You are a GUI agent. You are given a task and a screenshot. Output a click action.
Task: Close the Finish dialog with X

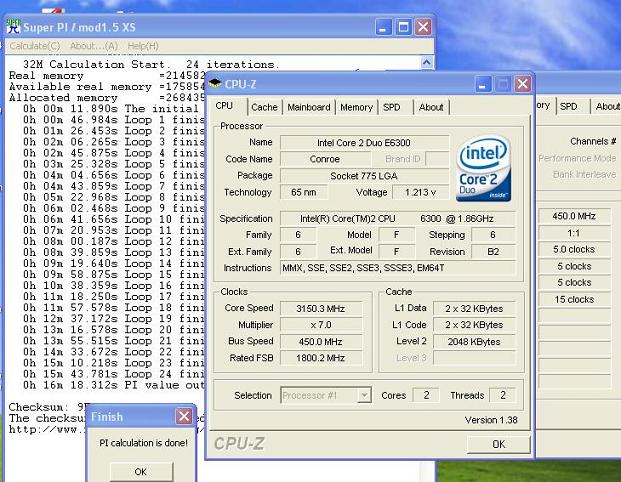click(184, 416)
